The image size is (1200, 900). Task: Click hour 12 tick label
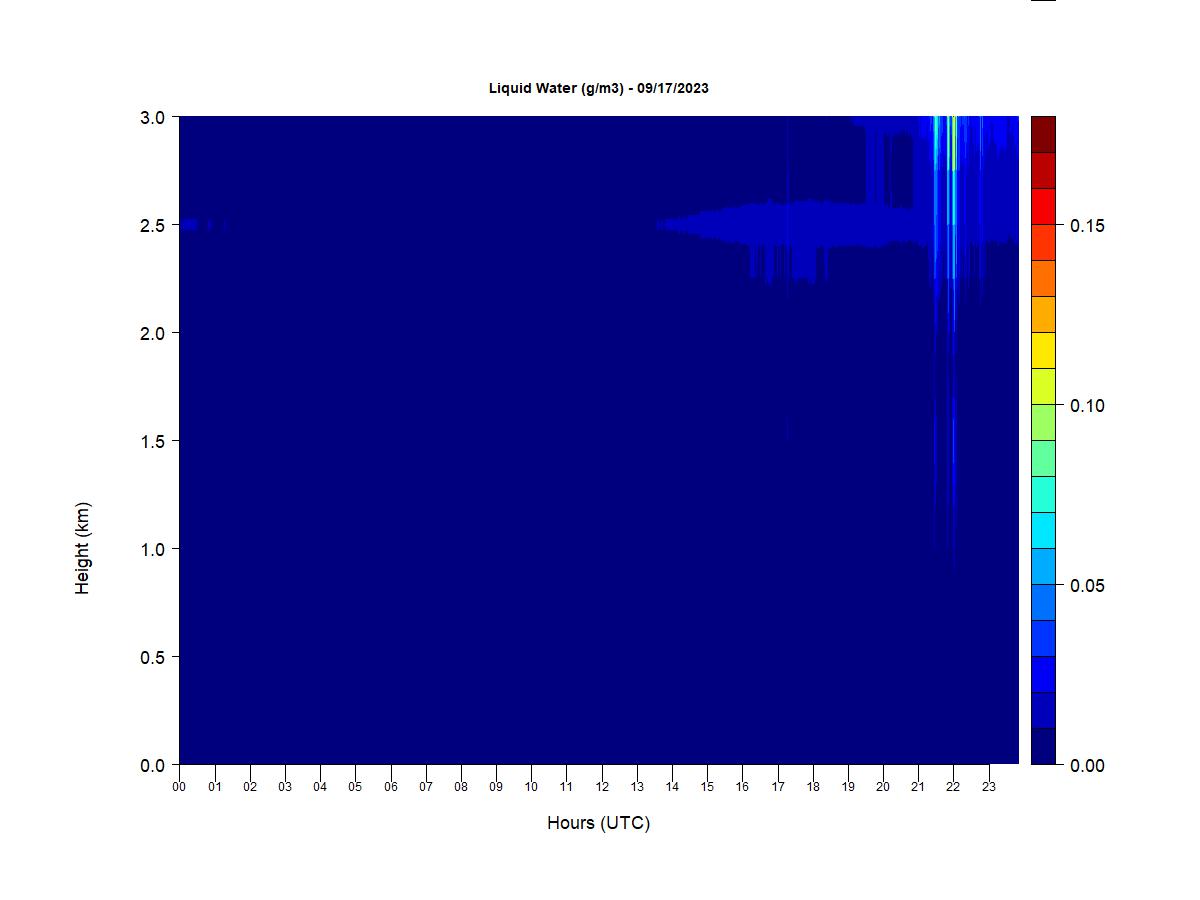pos(602,786)
